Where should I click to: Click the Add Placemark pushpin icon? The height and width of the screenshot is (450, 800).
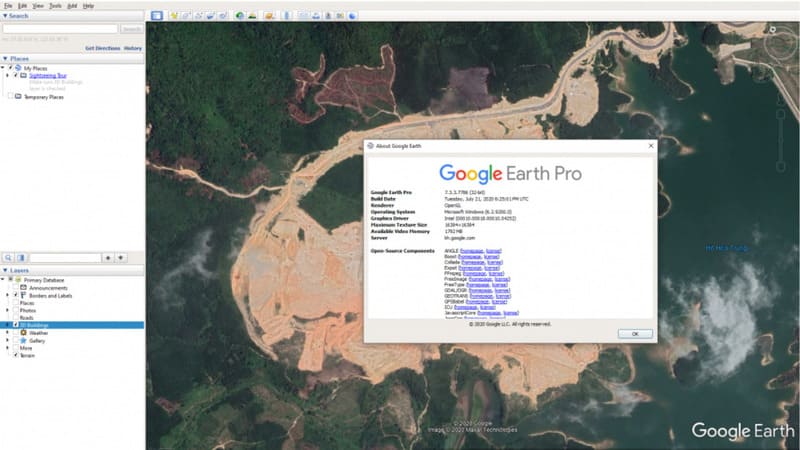click(174, 16)
